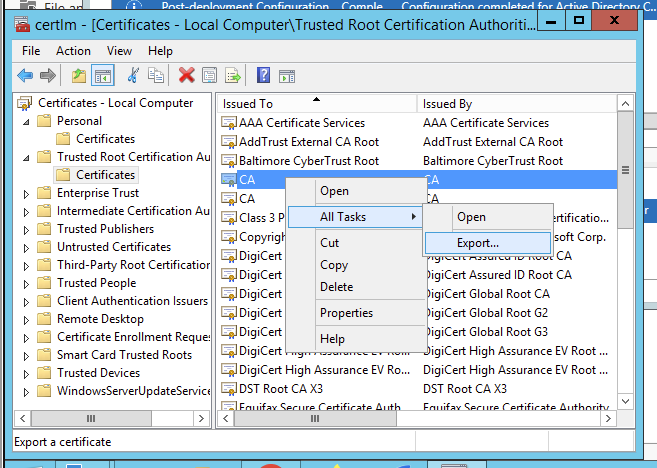Click the Show/Hide Action Pane icon
657x468 pixels.
pyautogui.click(x=287, y=76)
